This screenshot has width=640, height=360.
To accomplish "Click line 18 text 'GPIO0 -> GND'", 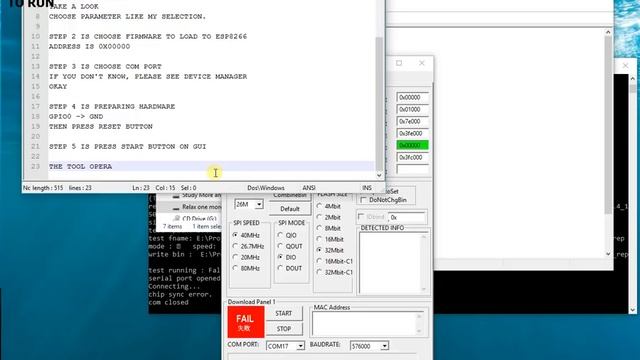I will [76, 116].
